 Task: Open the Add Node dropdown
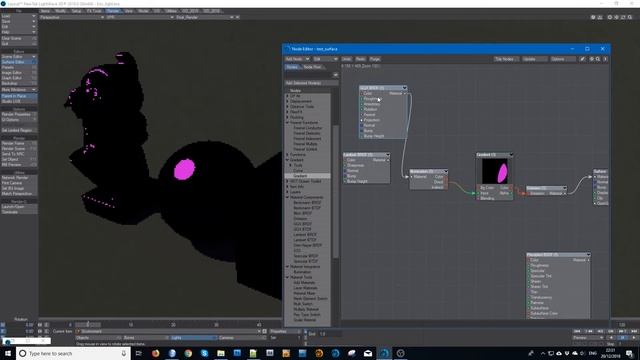297,59
